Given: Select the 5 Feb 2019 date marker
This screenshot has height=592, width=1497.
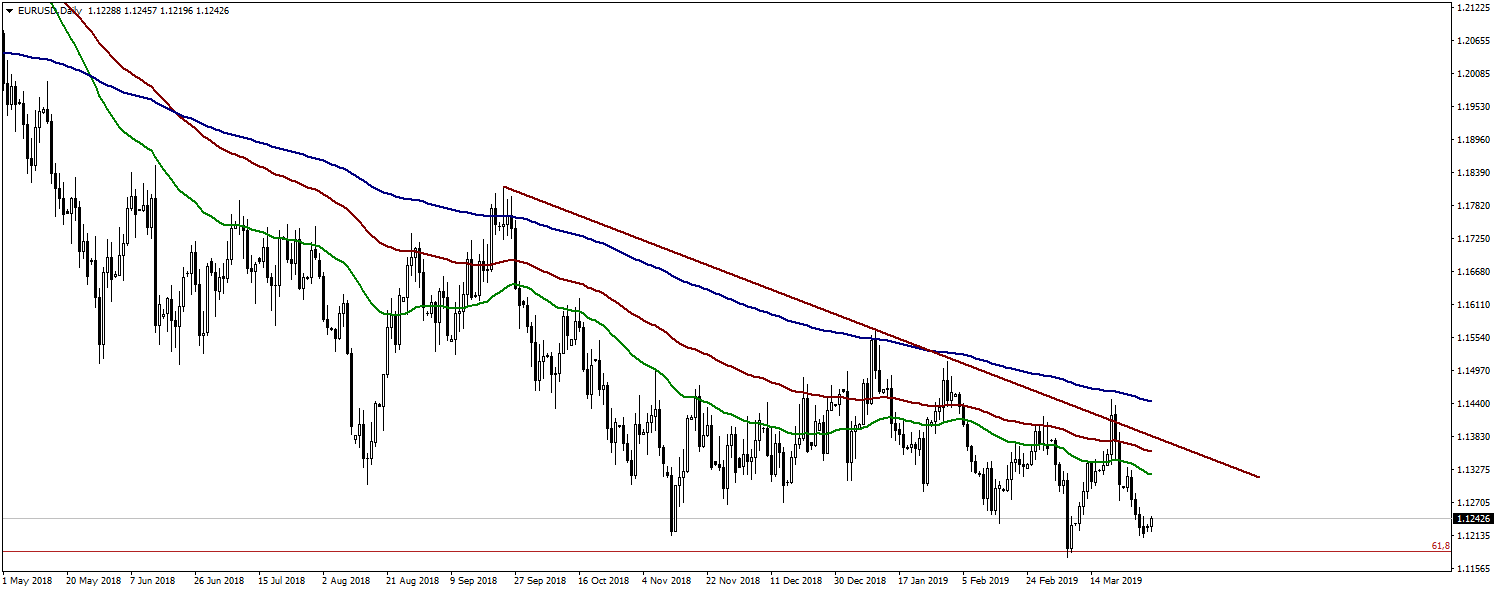Looking at the screenshot, I should point(986,580).
